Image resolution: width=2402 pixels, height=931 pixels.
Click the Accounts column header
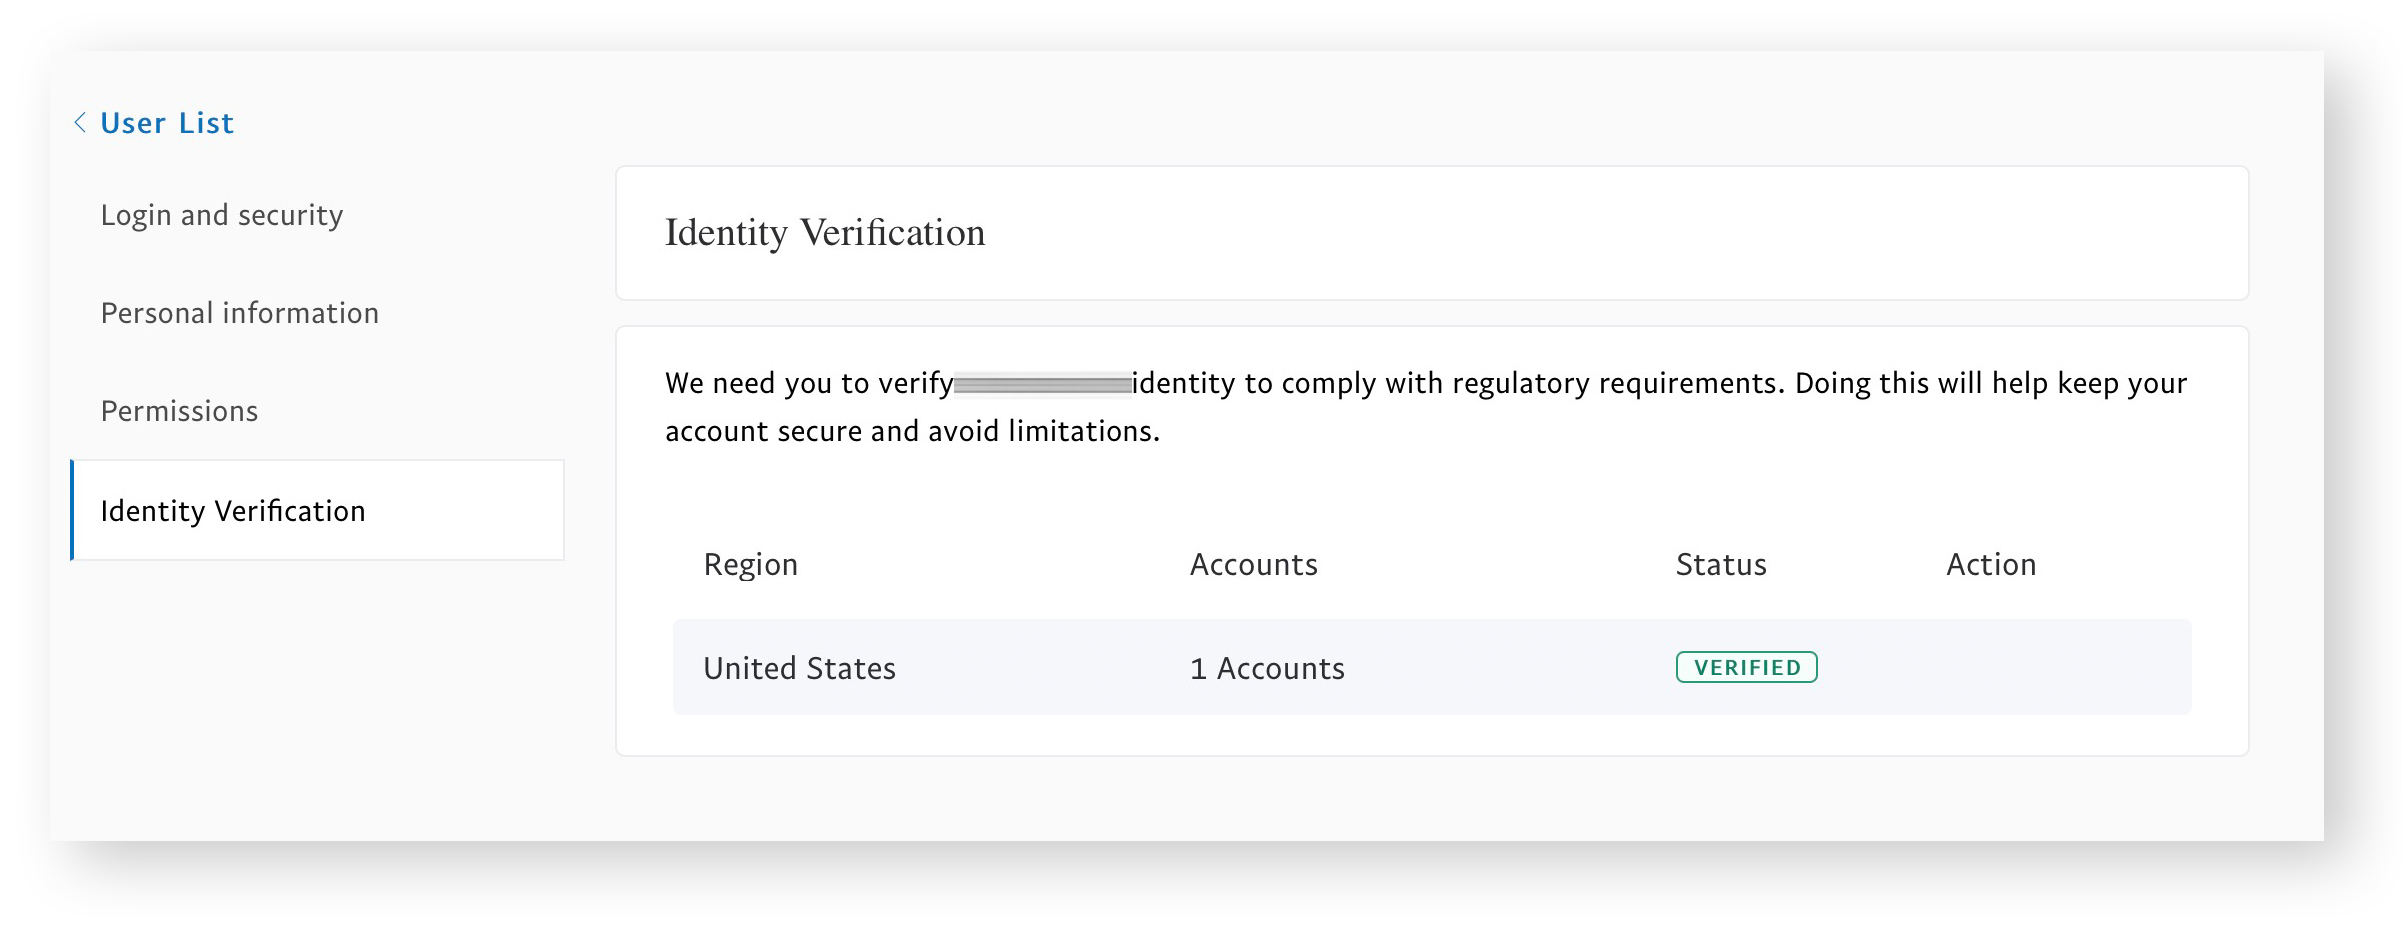[1252, 564]
